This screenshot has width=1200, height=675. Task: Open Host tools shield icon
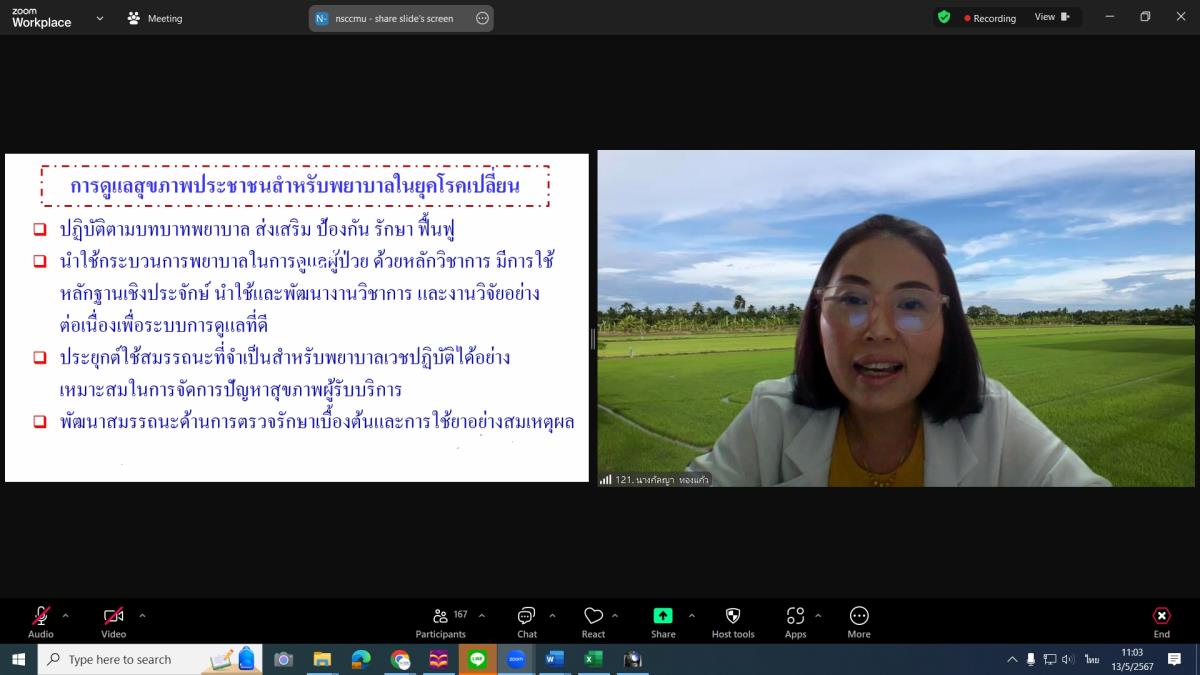733,621
